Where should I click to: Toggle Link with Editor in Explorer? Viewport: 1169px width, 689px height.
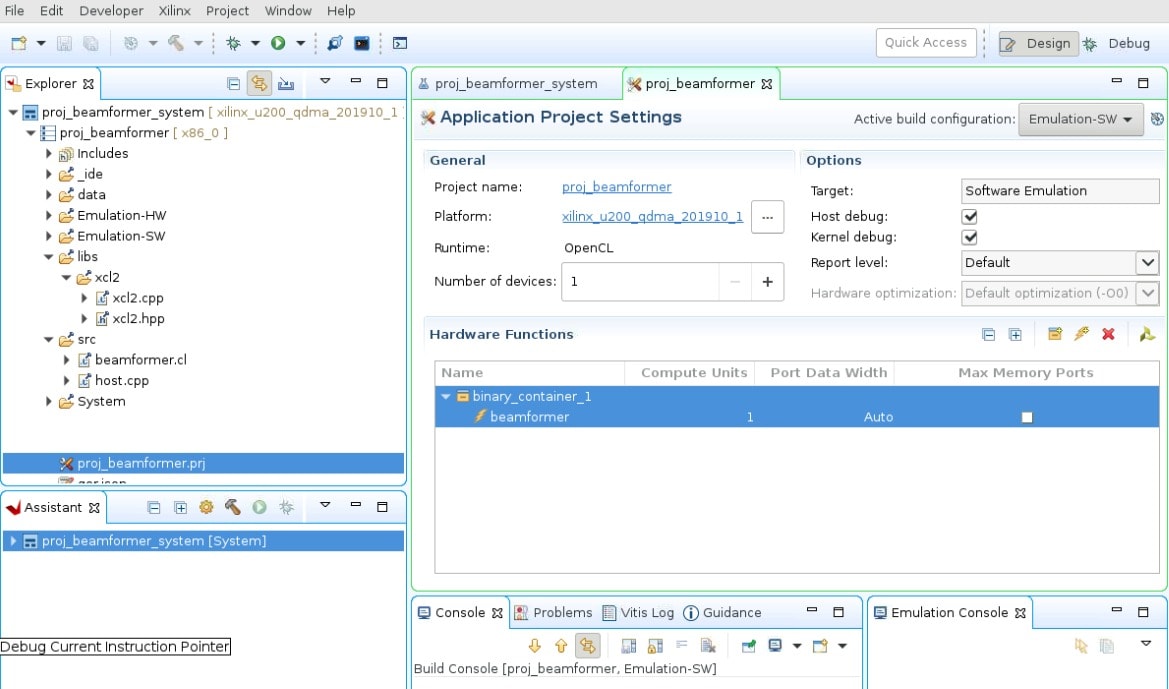(259, 84)
